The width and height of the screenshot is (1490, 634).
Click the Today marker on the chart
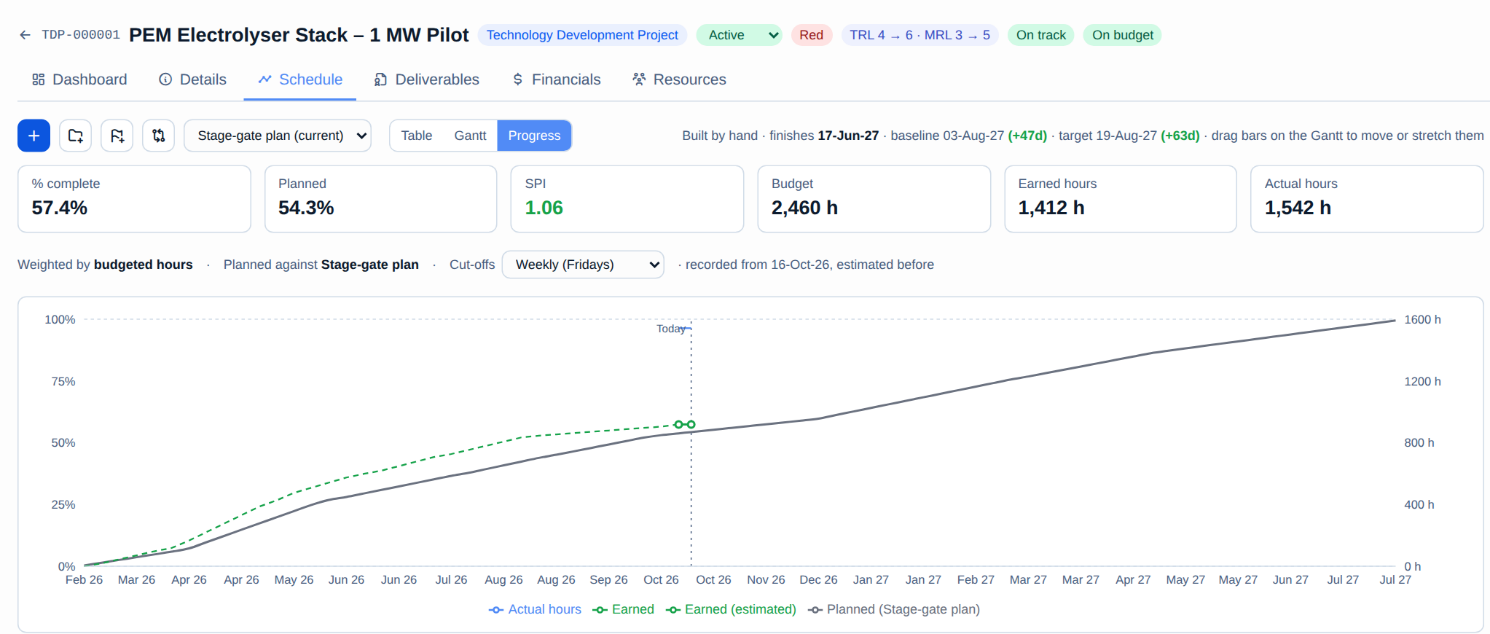[x=672, y=329]
